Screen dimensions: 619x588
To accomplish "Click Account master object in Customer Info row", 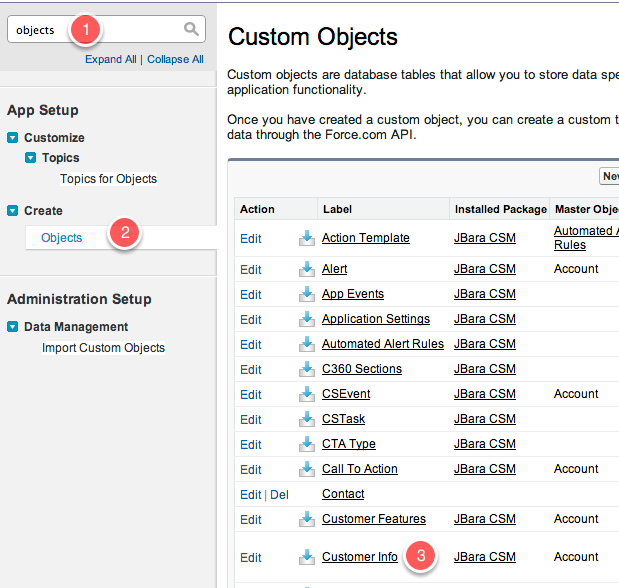I will click(576, 557).
